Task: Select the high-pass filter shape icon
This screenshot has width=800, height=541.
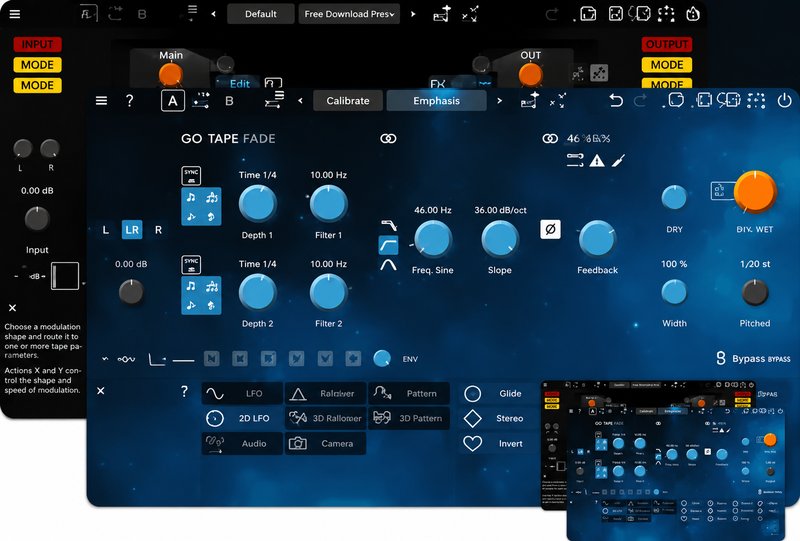Action: point(388,245)
